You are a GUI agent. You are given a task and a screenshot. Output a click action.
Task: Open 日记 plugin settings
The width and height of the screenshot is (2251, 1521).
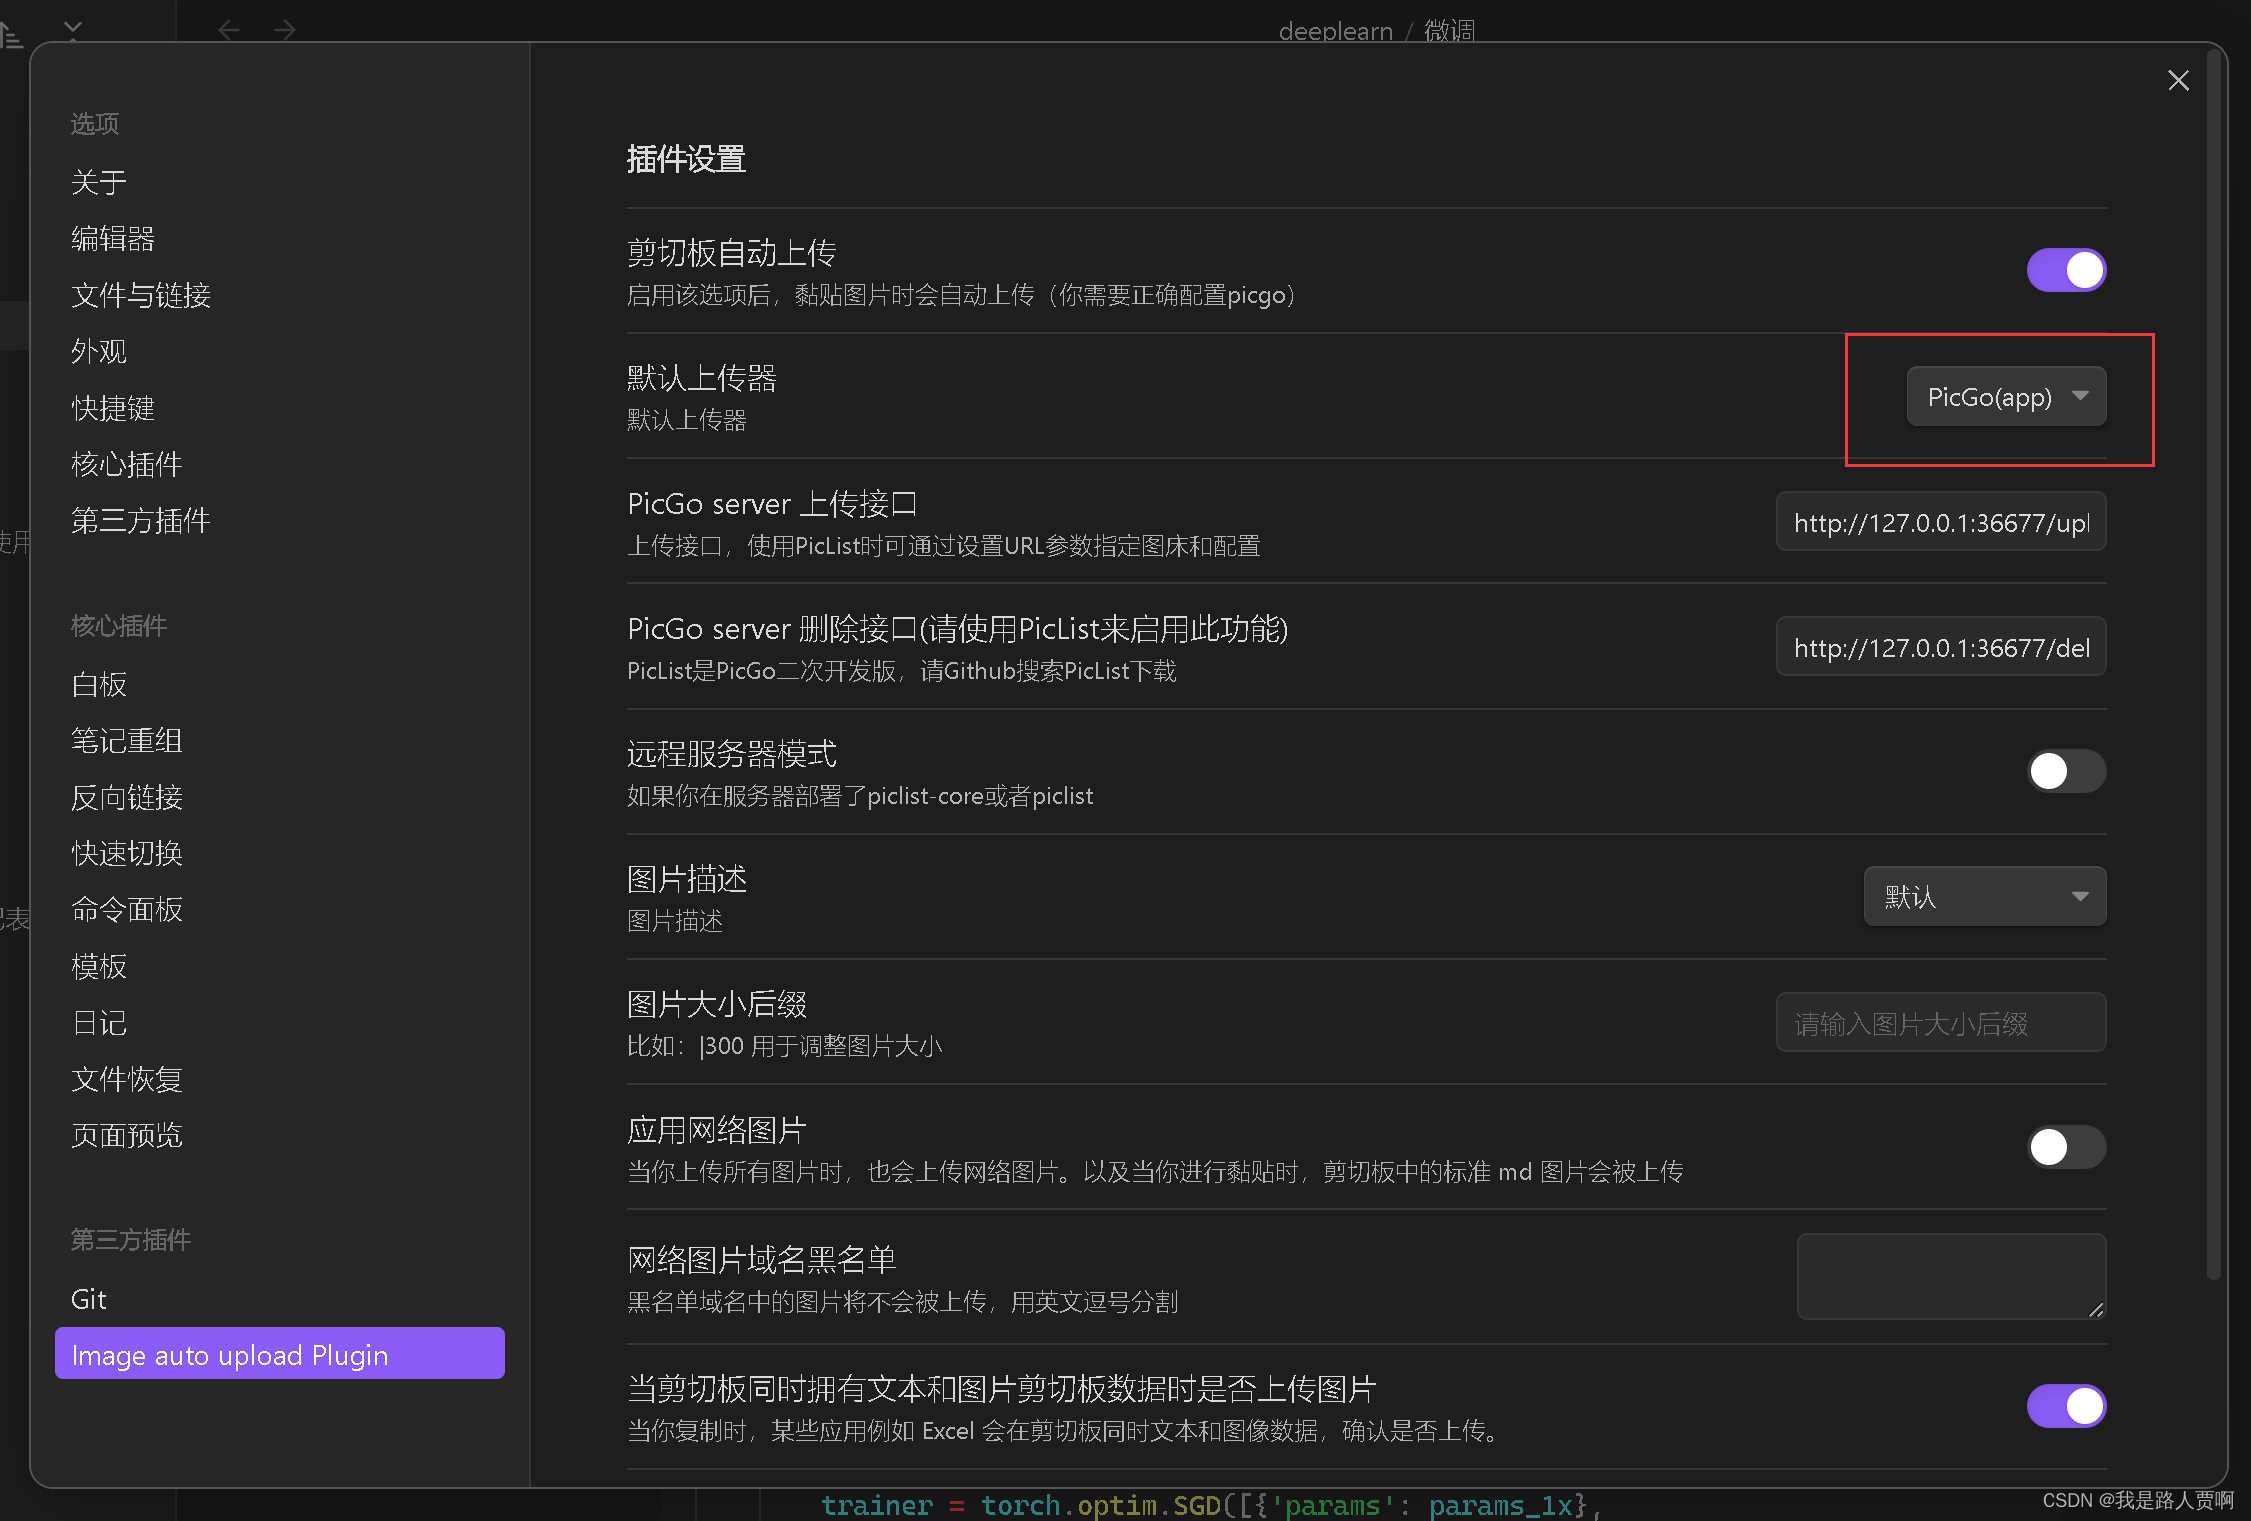[99, 1022]
